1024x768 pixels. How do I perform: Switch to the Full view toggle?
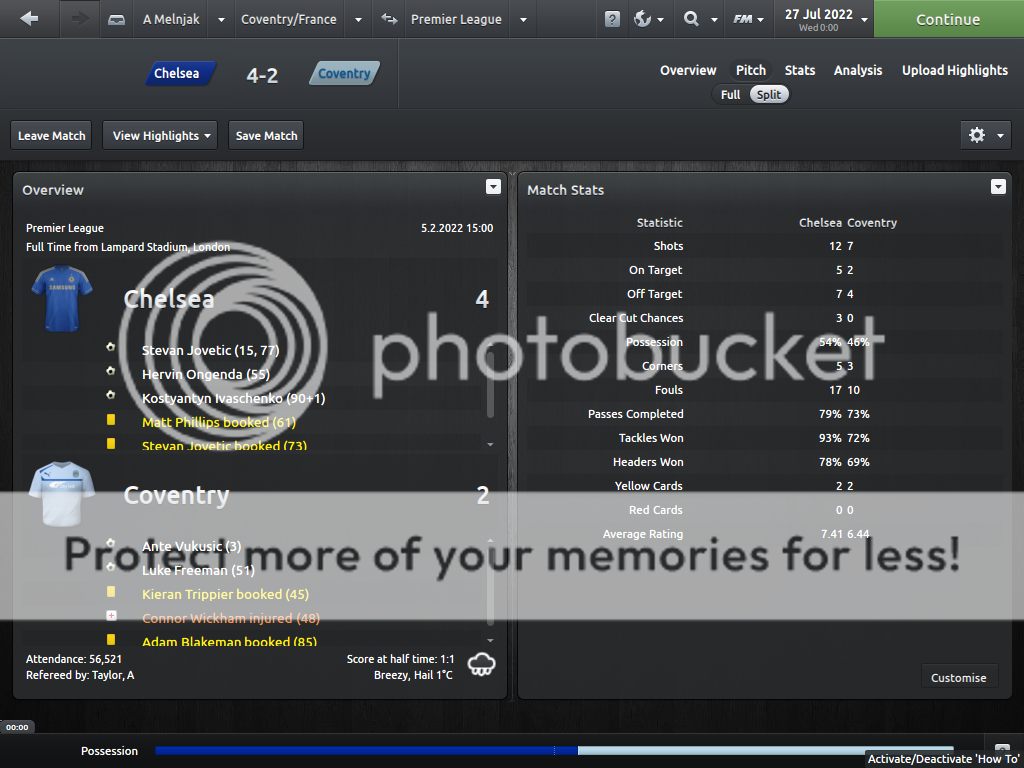pos(730,94)
